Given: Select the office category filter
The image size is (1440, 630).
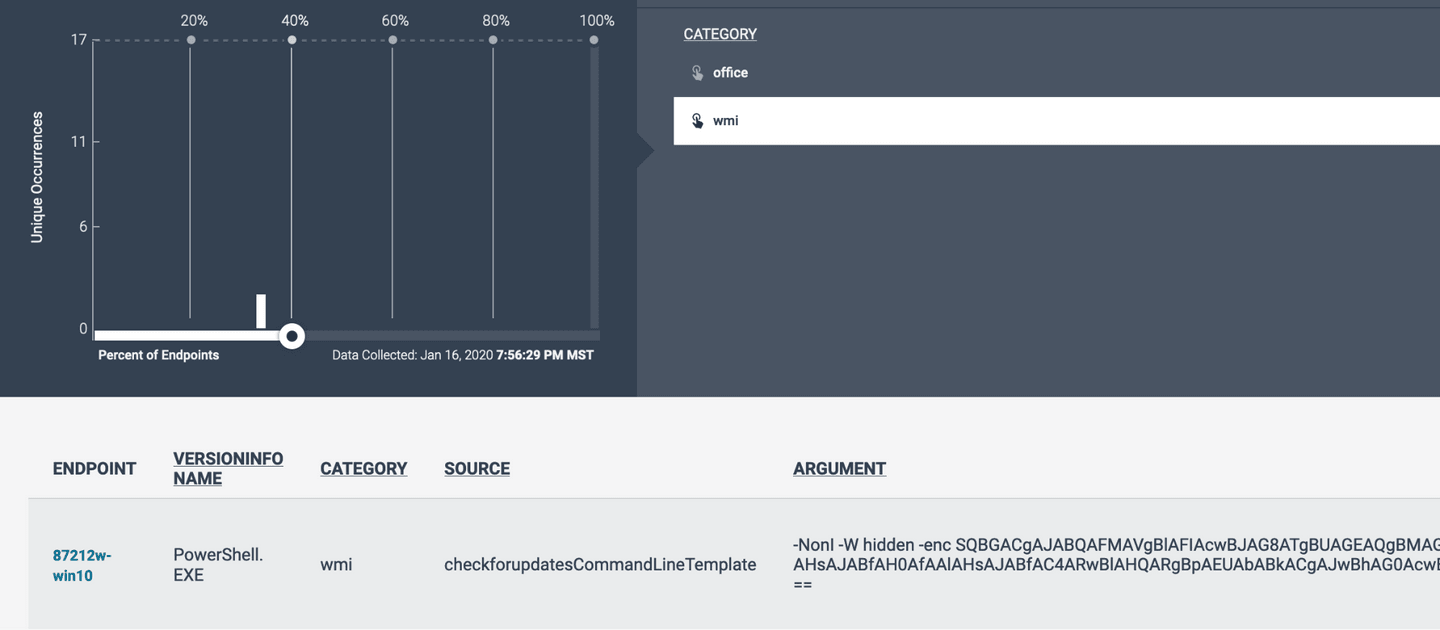Looking at the screenshot, I should click(730, 73).
